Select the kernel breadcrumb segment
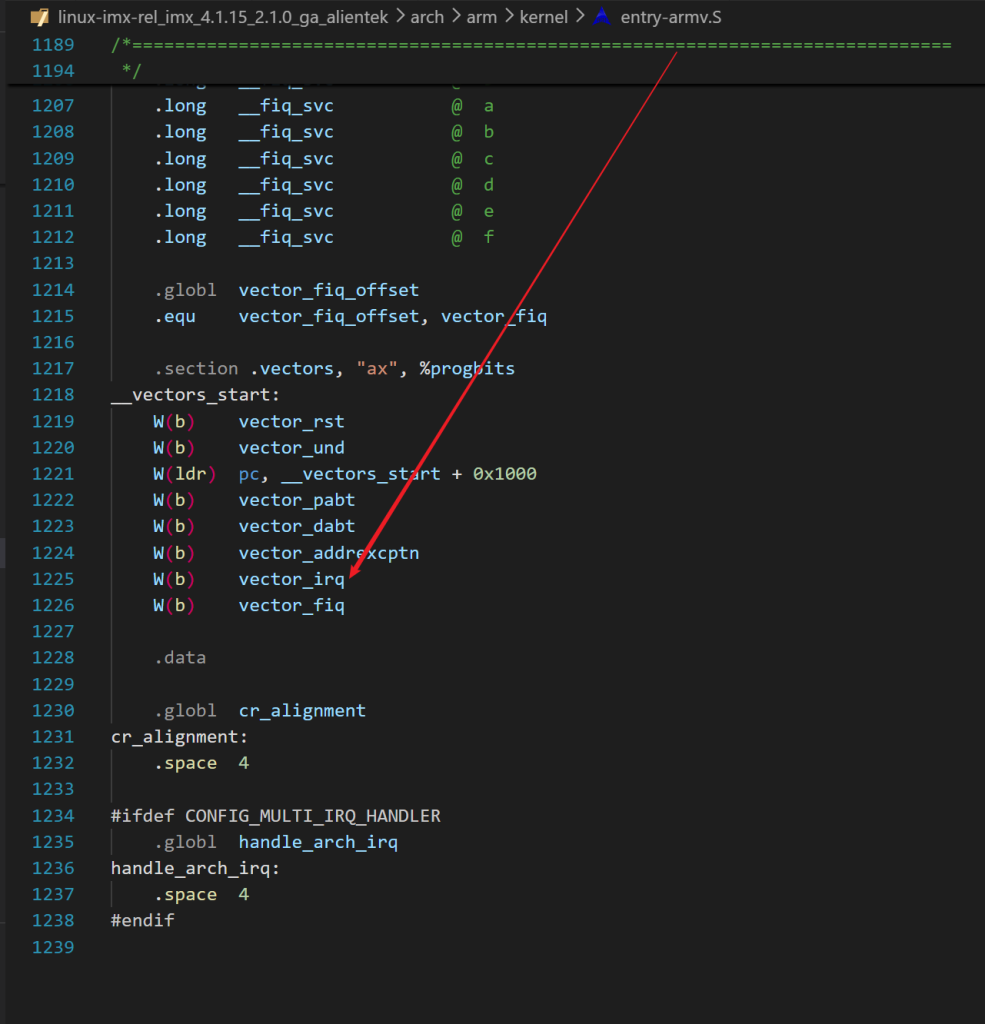Image resolution: width=985 pixels, height=1024 pixels. (543, 17)
